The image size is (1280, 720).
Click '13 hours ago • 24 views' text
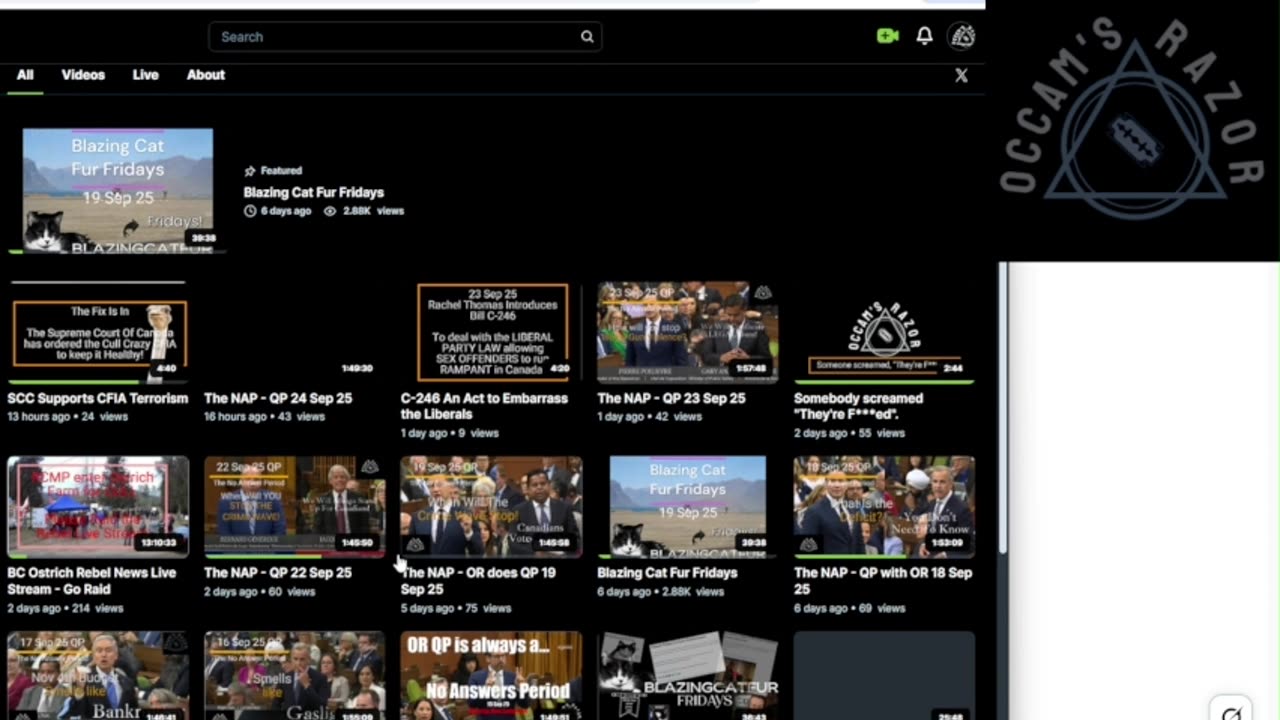click(67, 416)
